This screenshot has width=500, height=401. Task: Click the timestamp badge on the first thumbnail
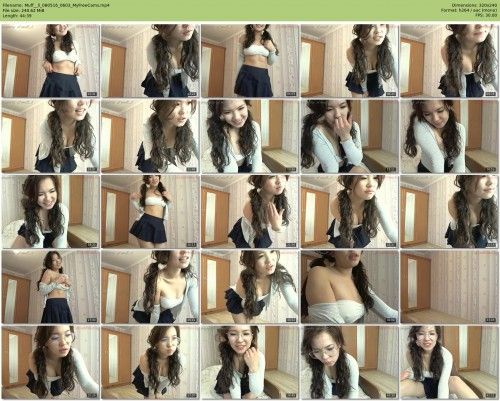92,94
